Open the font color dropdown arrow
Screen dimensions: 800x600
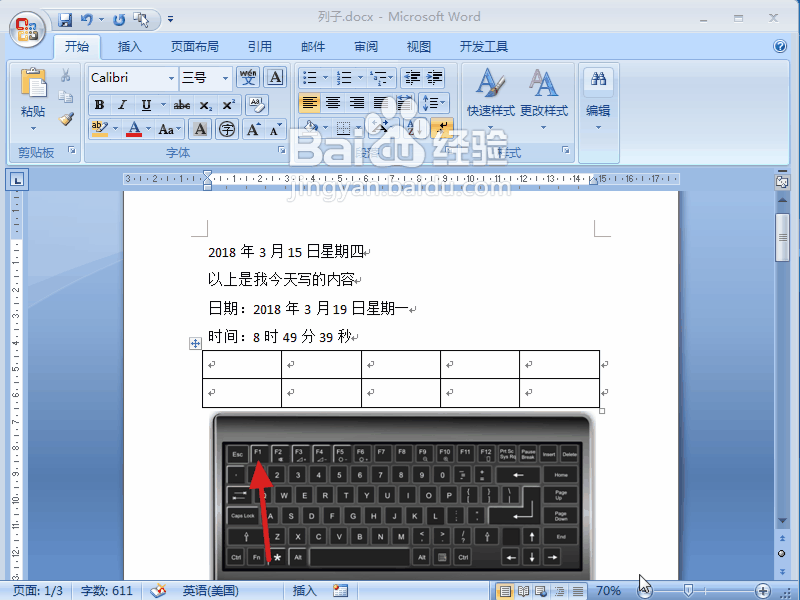148,129
